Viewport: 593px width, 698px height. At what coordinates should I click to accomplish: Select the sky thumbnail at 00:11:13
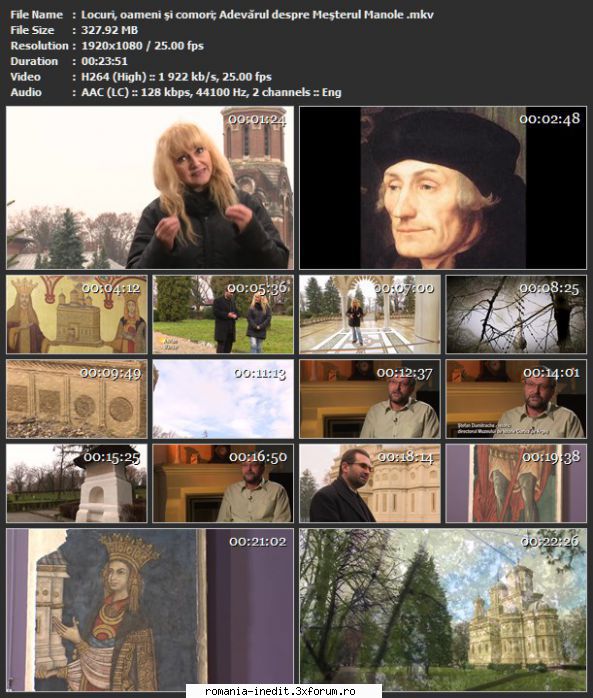223,399
